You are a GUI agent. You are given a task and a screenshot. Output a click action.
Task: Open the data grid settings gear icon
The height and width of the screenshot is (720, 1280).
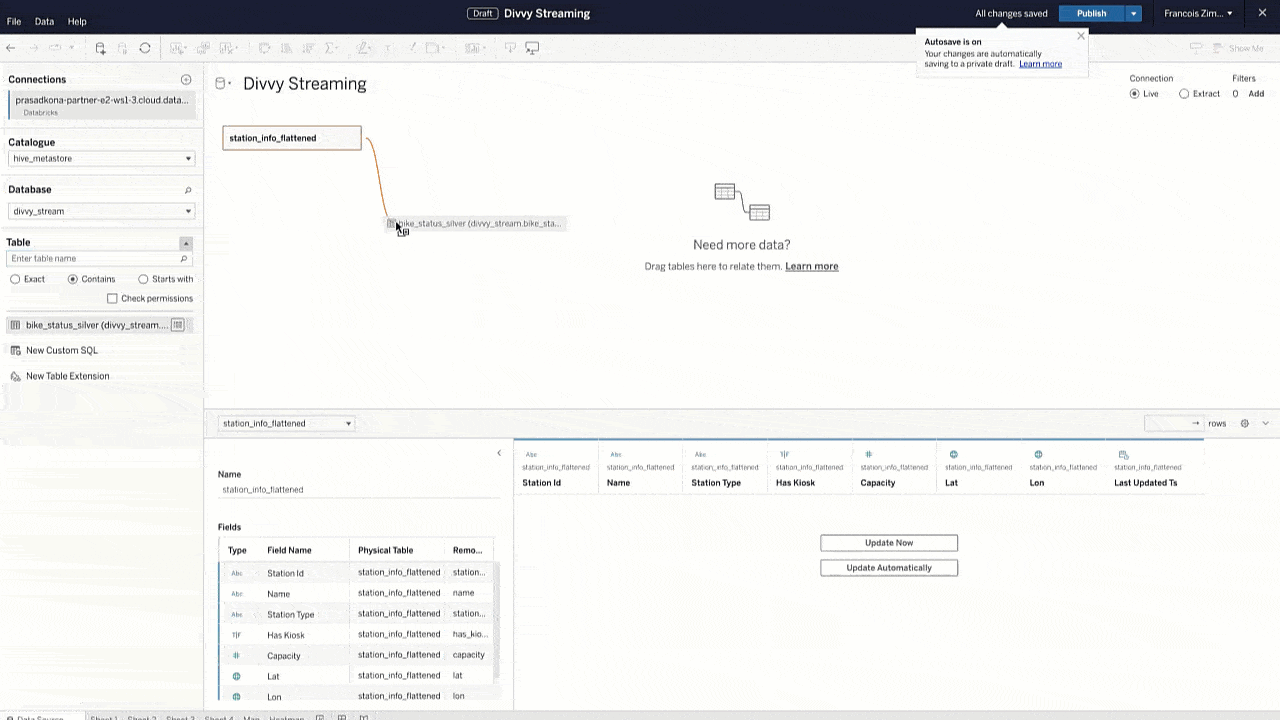pyautogui.click(x=1244, y=423)
